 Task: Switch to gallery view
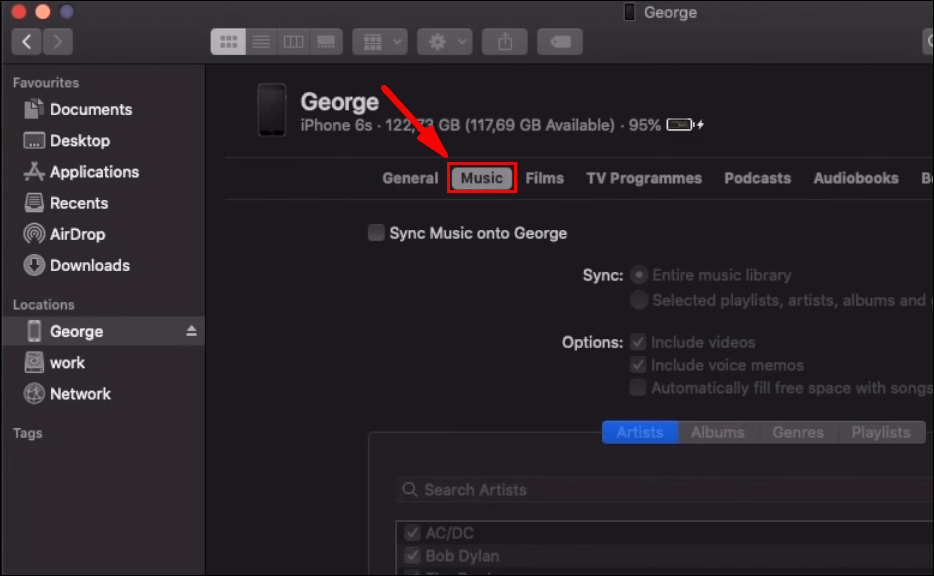pos(326,42)
